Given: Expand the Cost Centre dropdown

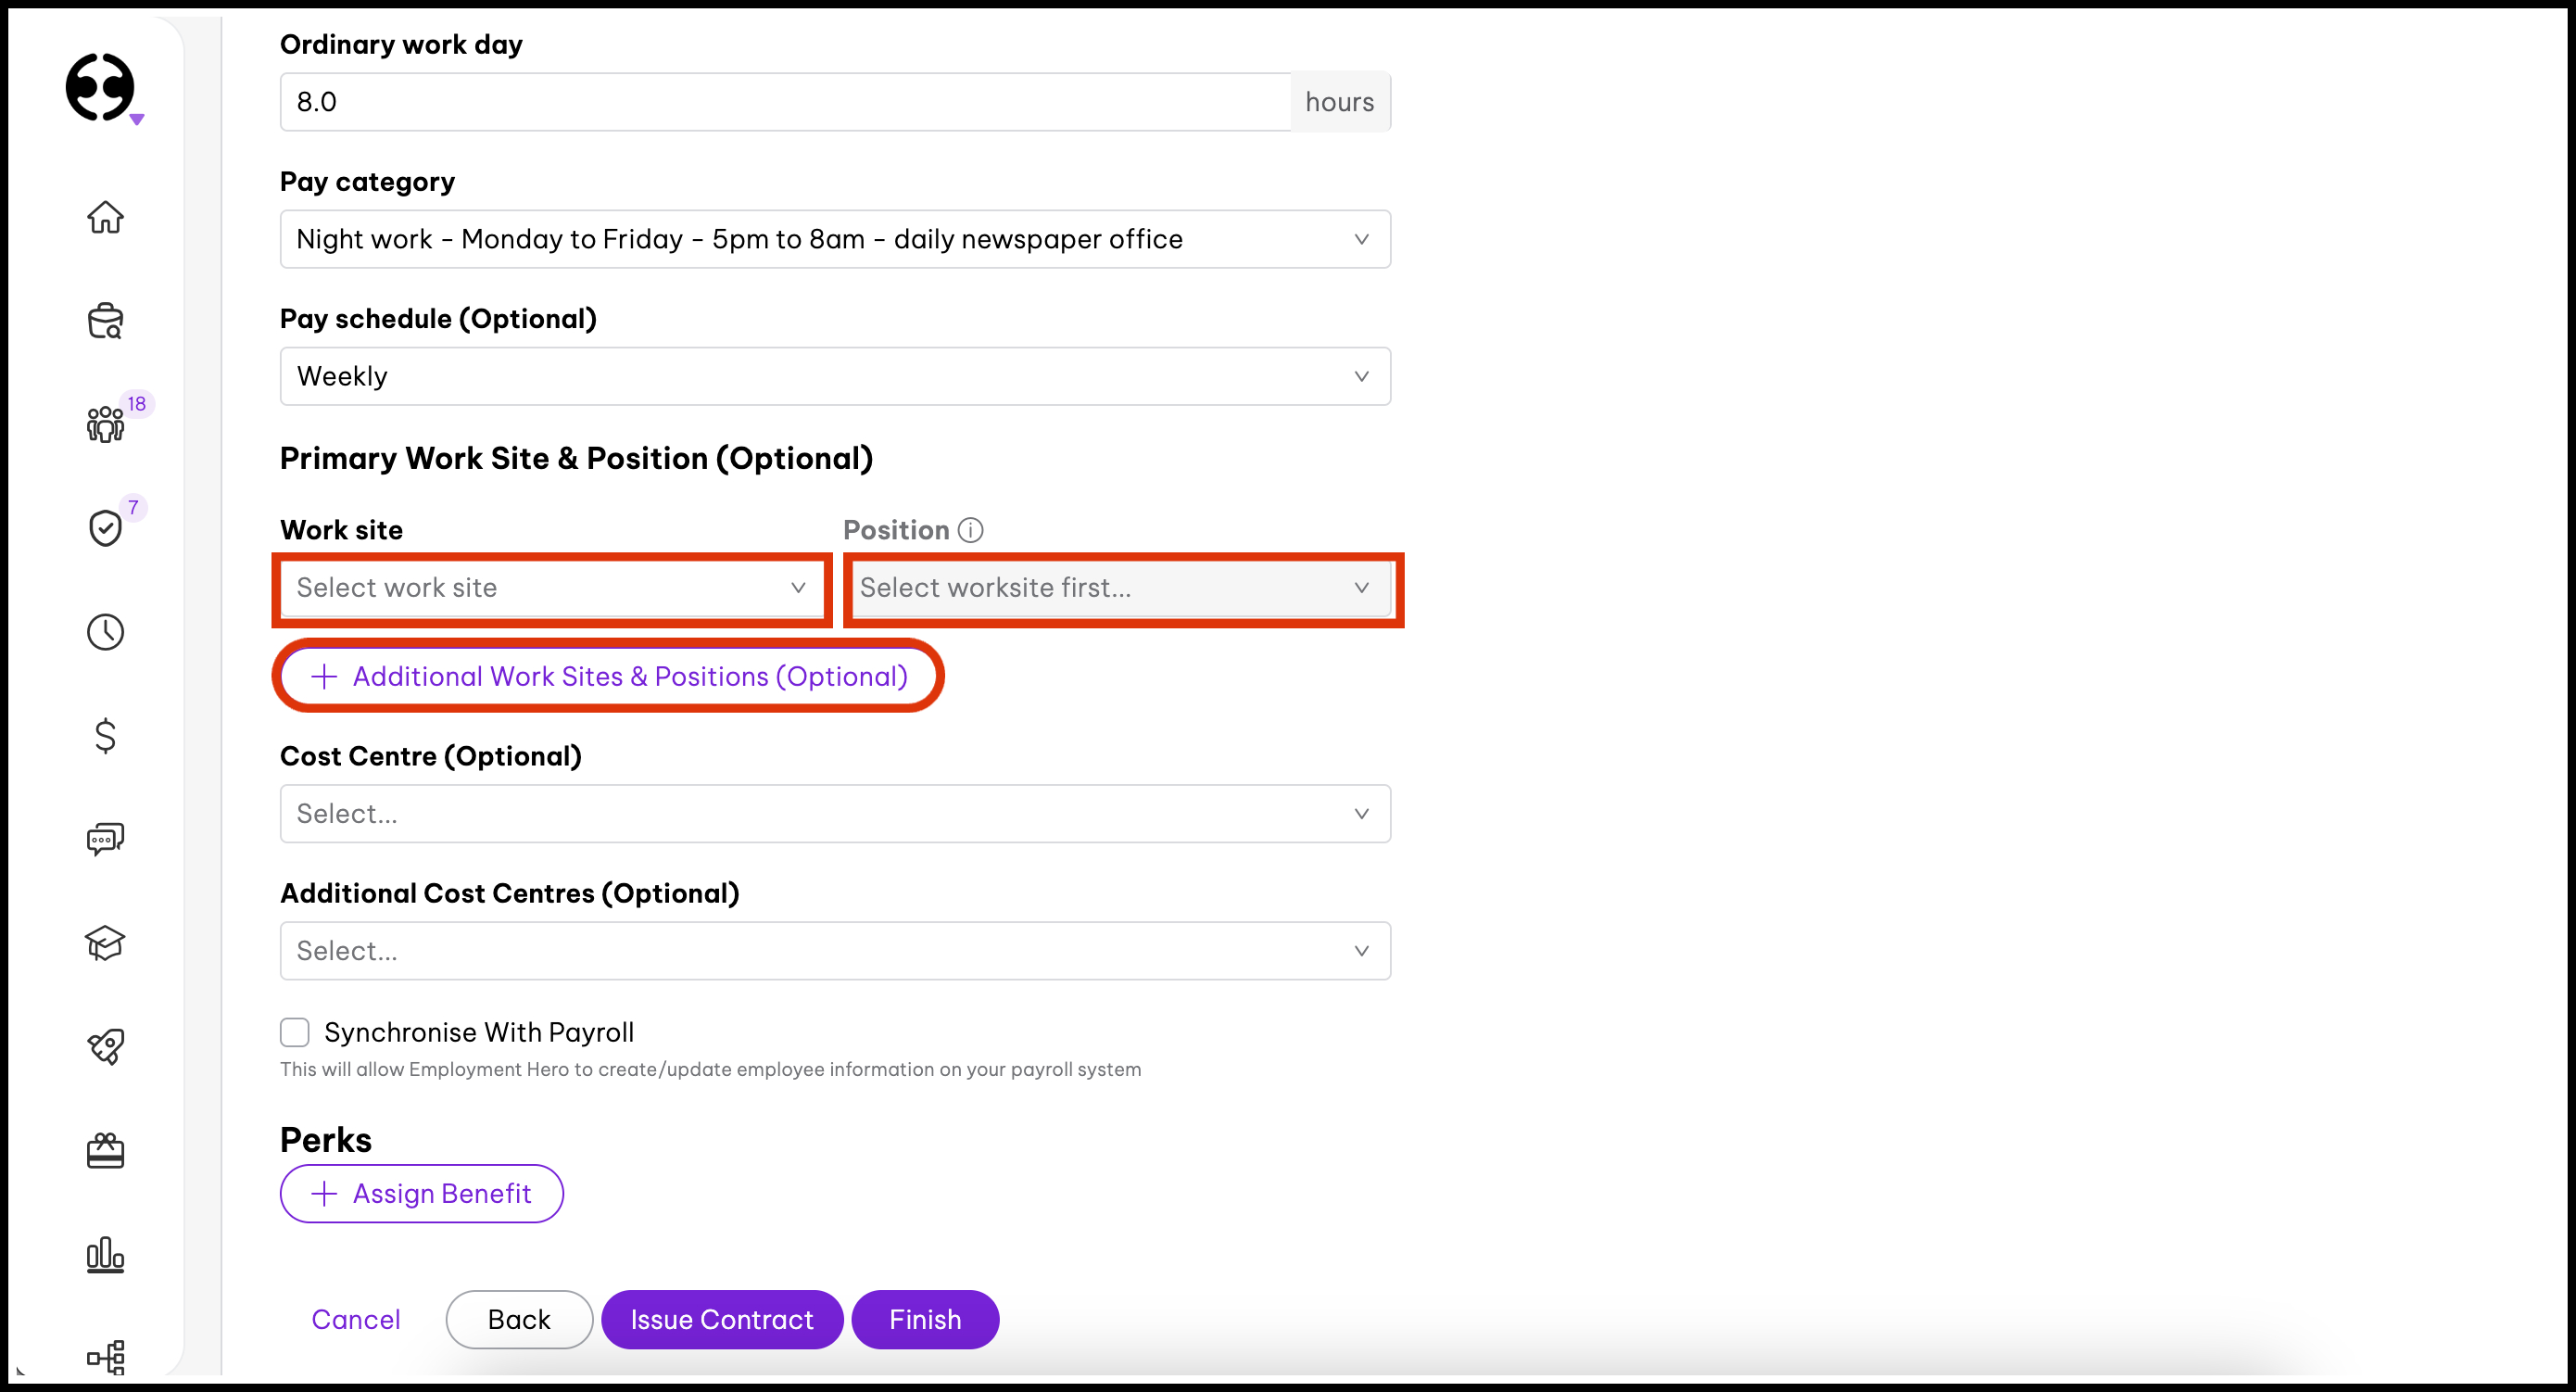Looking at the screenshot, I should point(835,814).
